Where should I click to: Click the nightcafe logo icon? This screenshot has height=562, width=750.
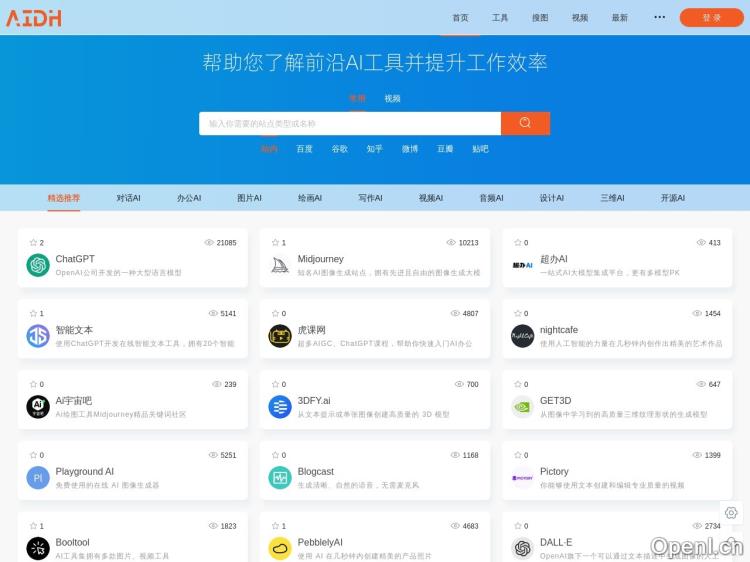[522, 336]
